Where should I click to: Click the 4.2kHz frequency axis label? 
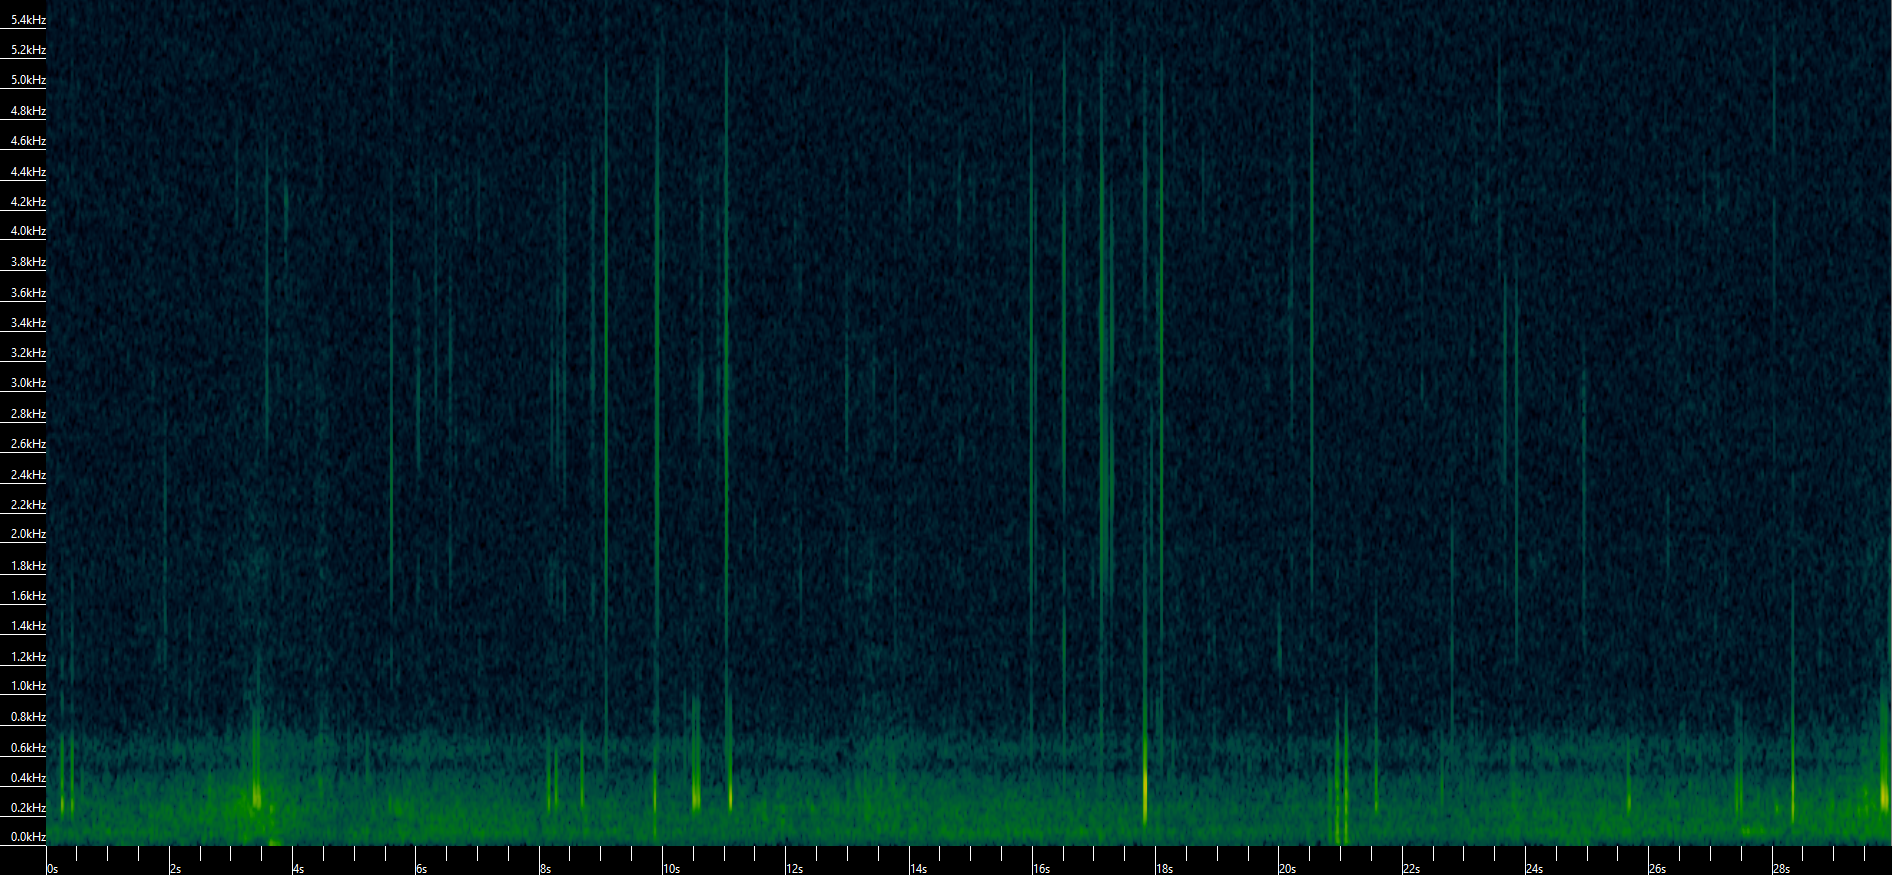(x=28, y=202)
